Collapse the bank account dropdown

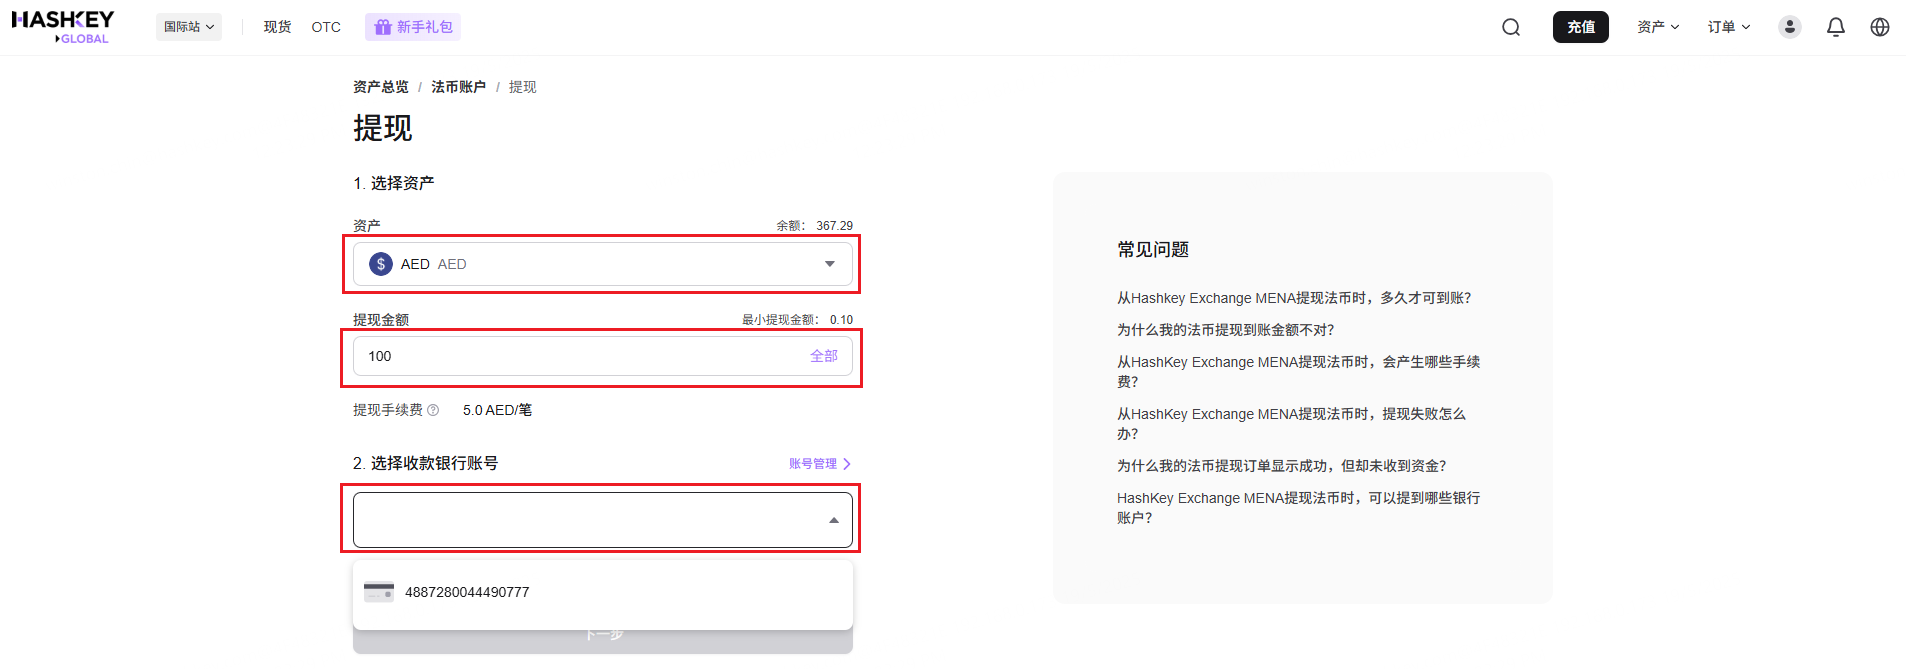833,520
